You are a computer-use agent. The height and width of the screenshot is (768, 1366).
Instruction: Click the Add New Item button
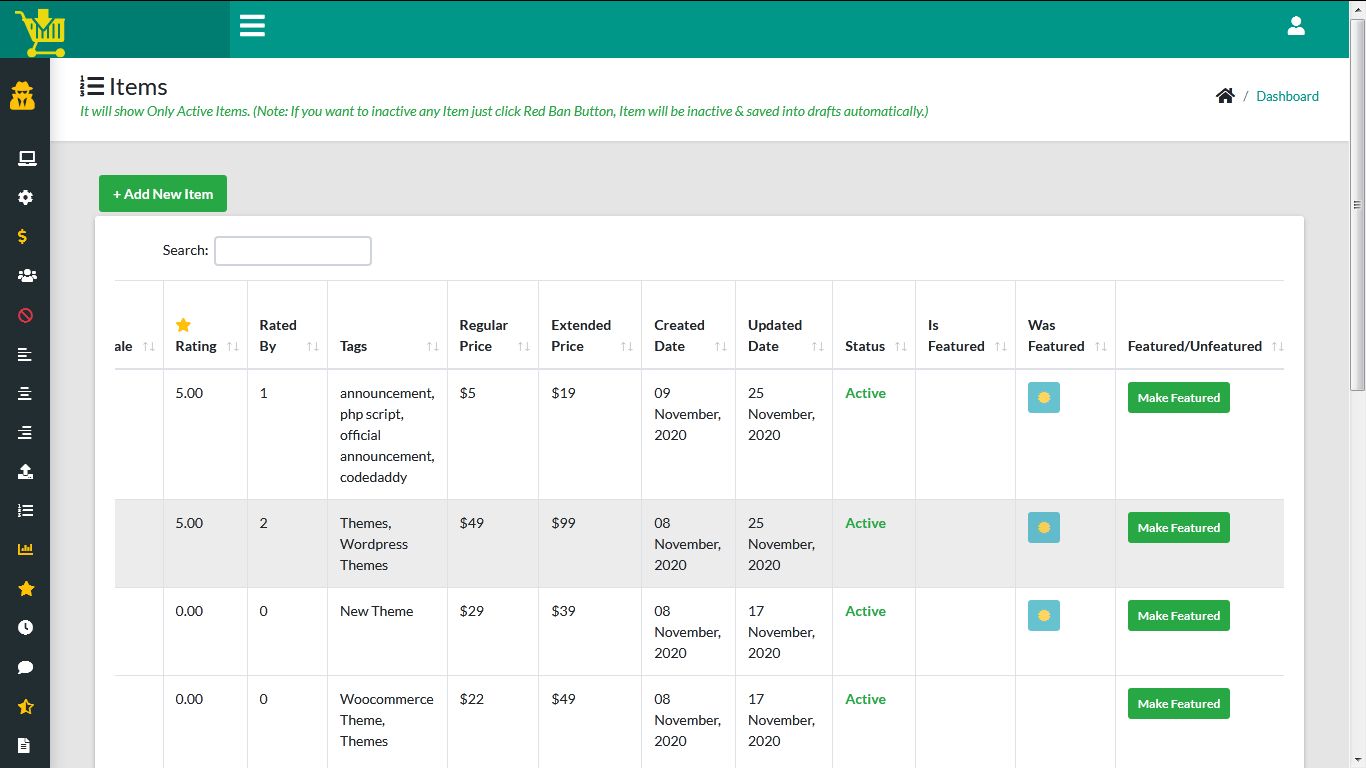click(163, 194)
